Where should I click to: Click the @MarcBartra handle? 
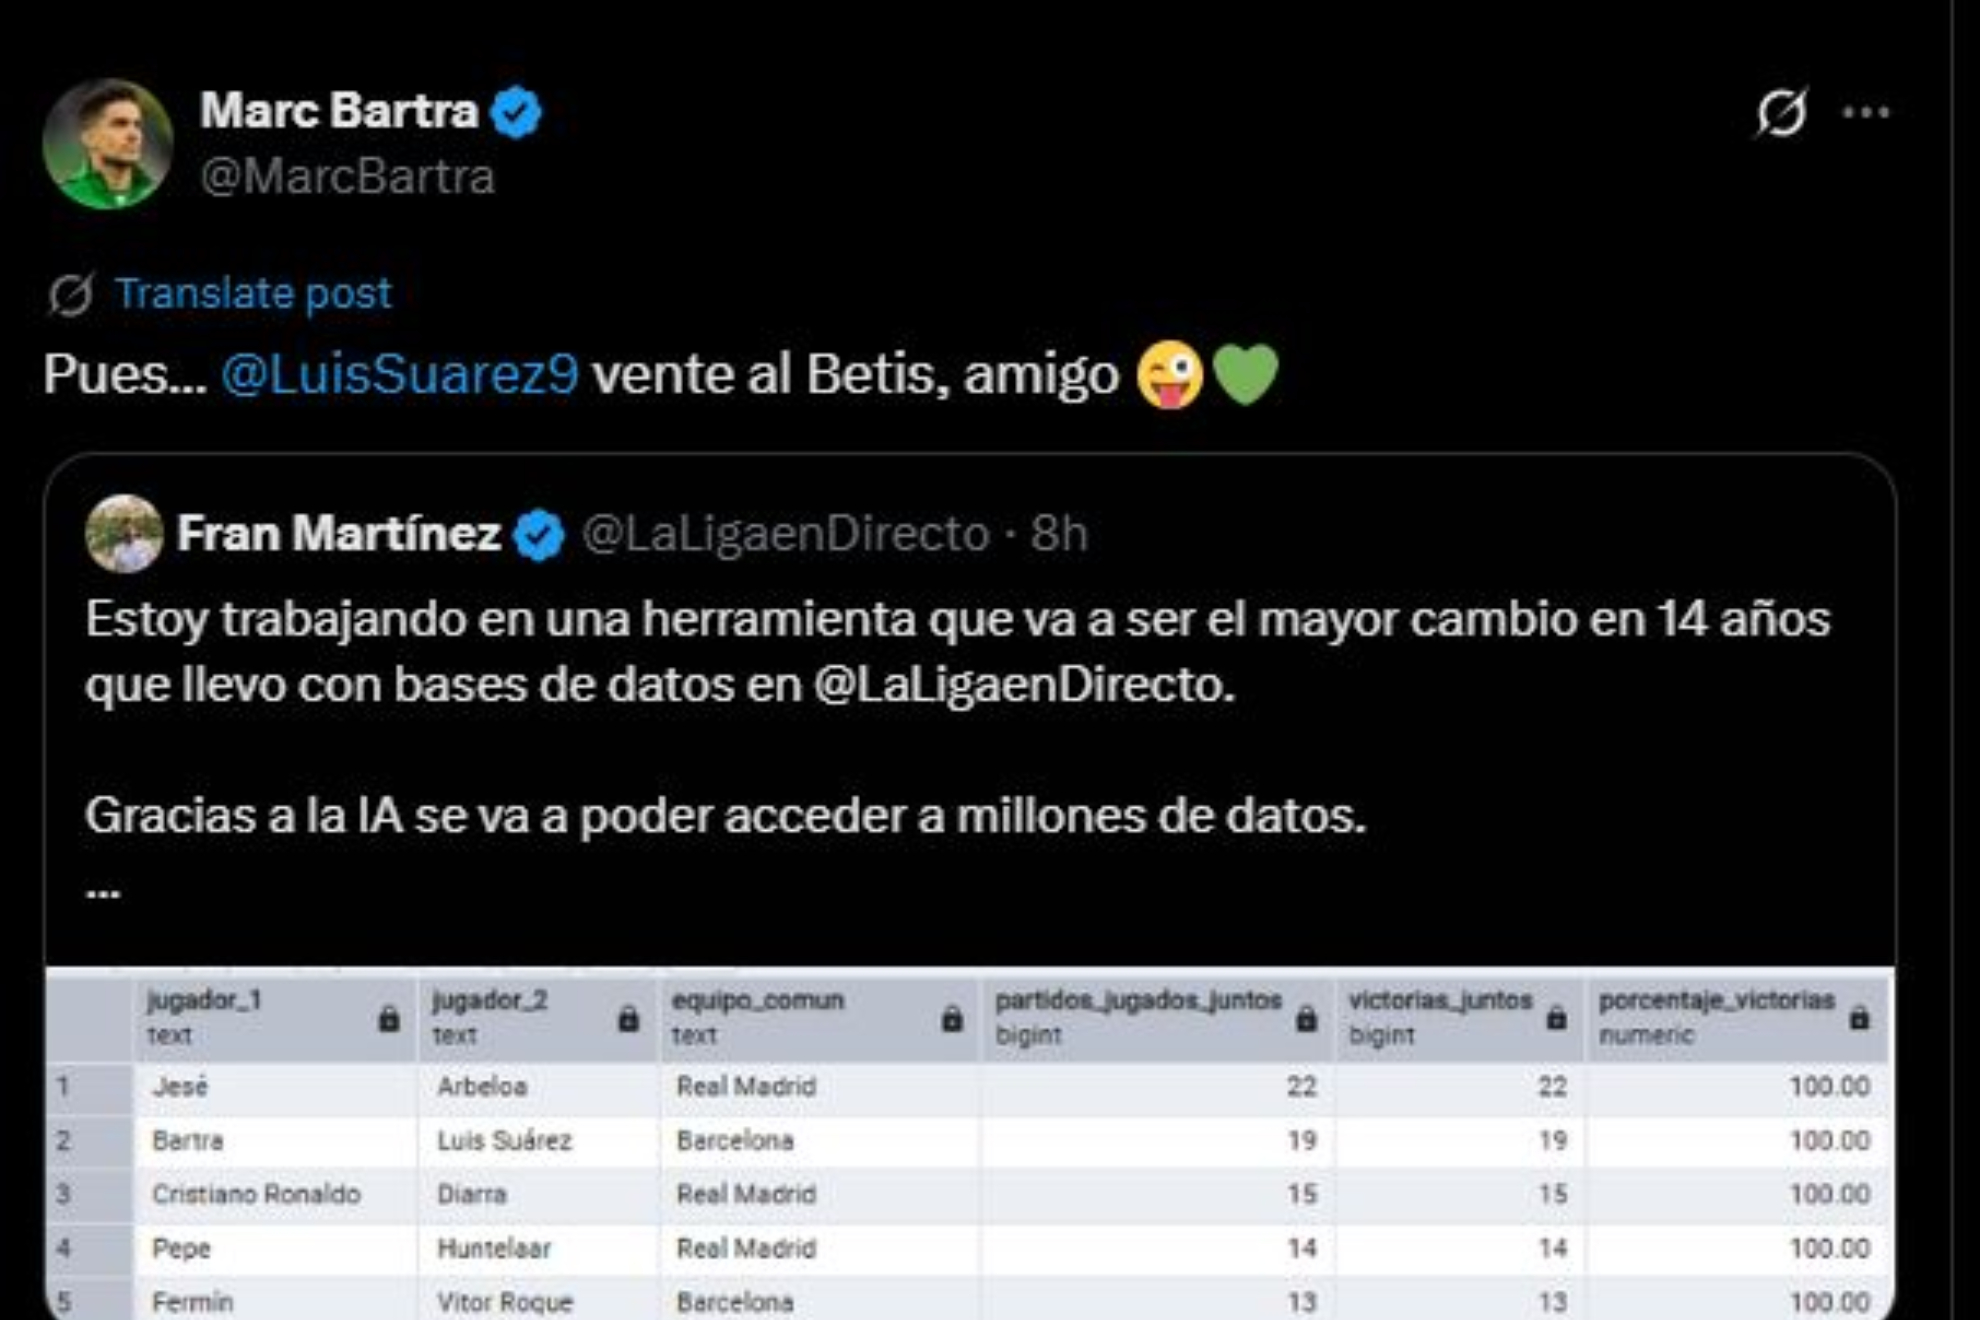point(347,177)
